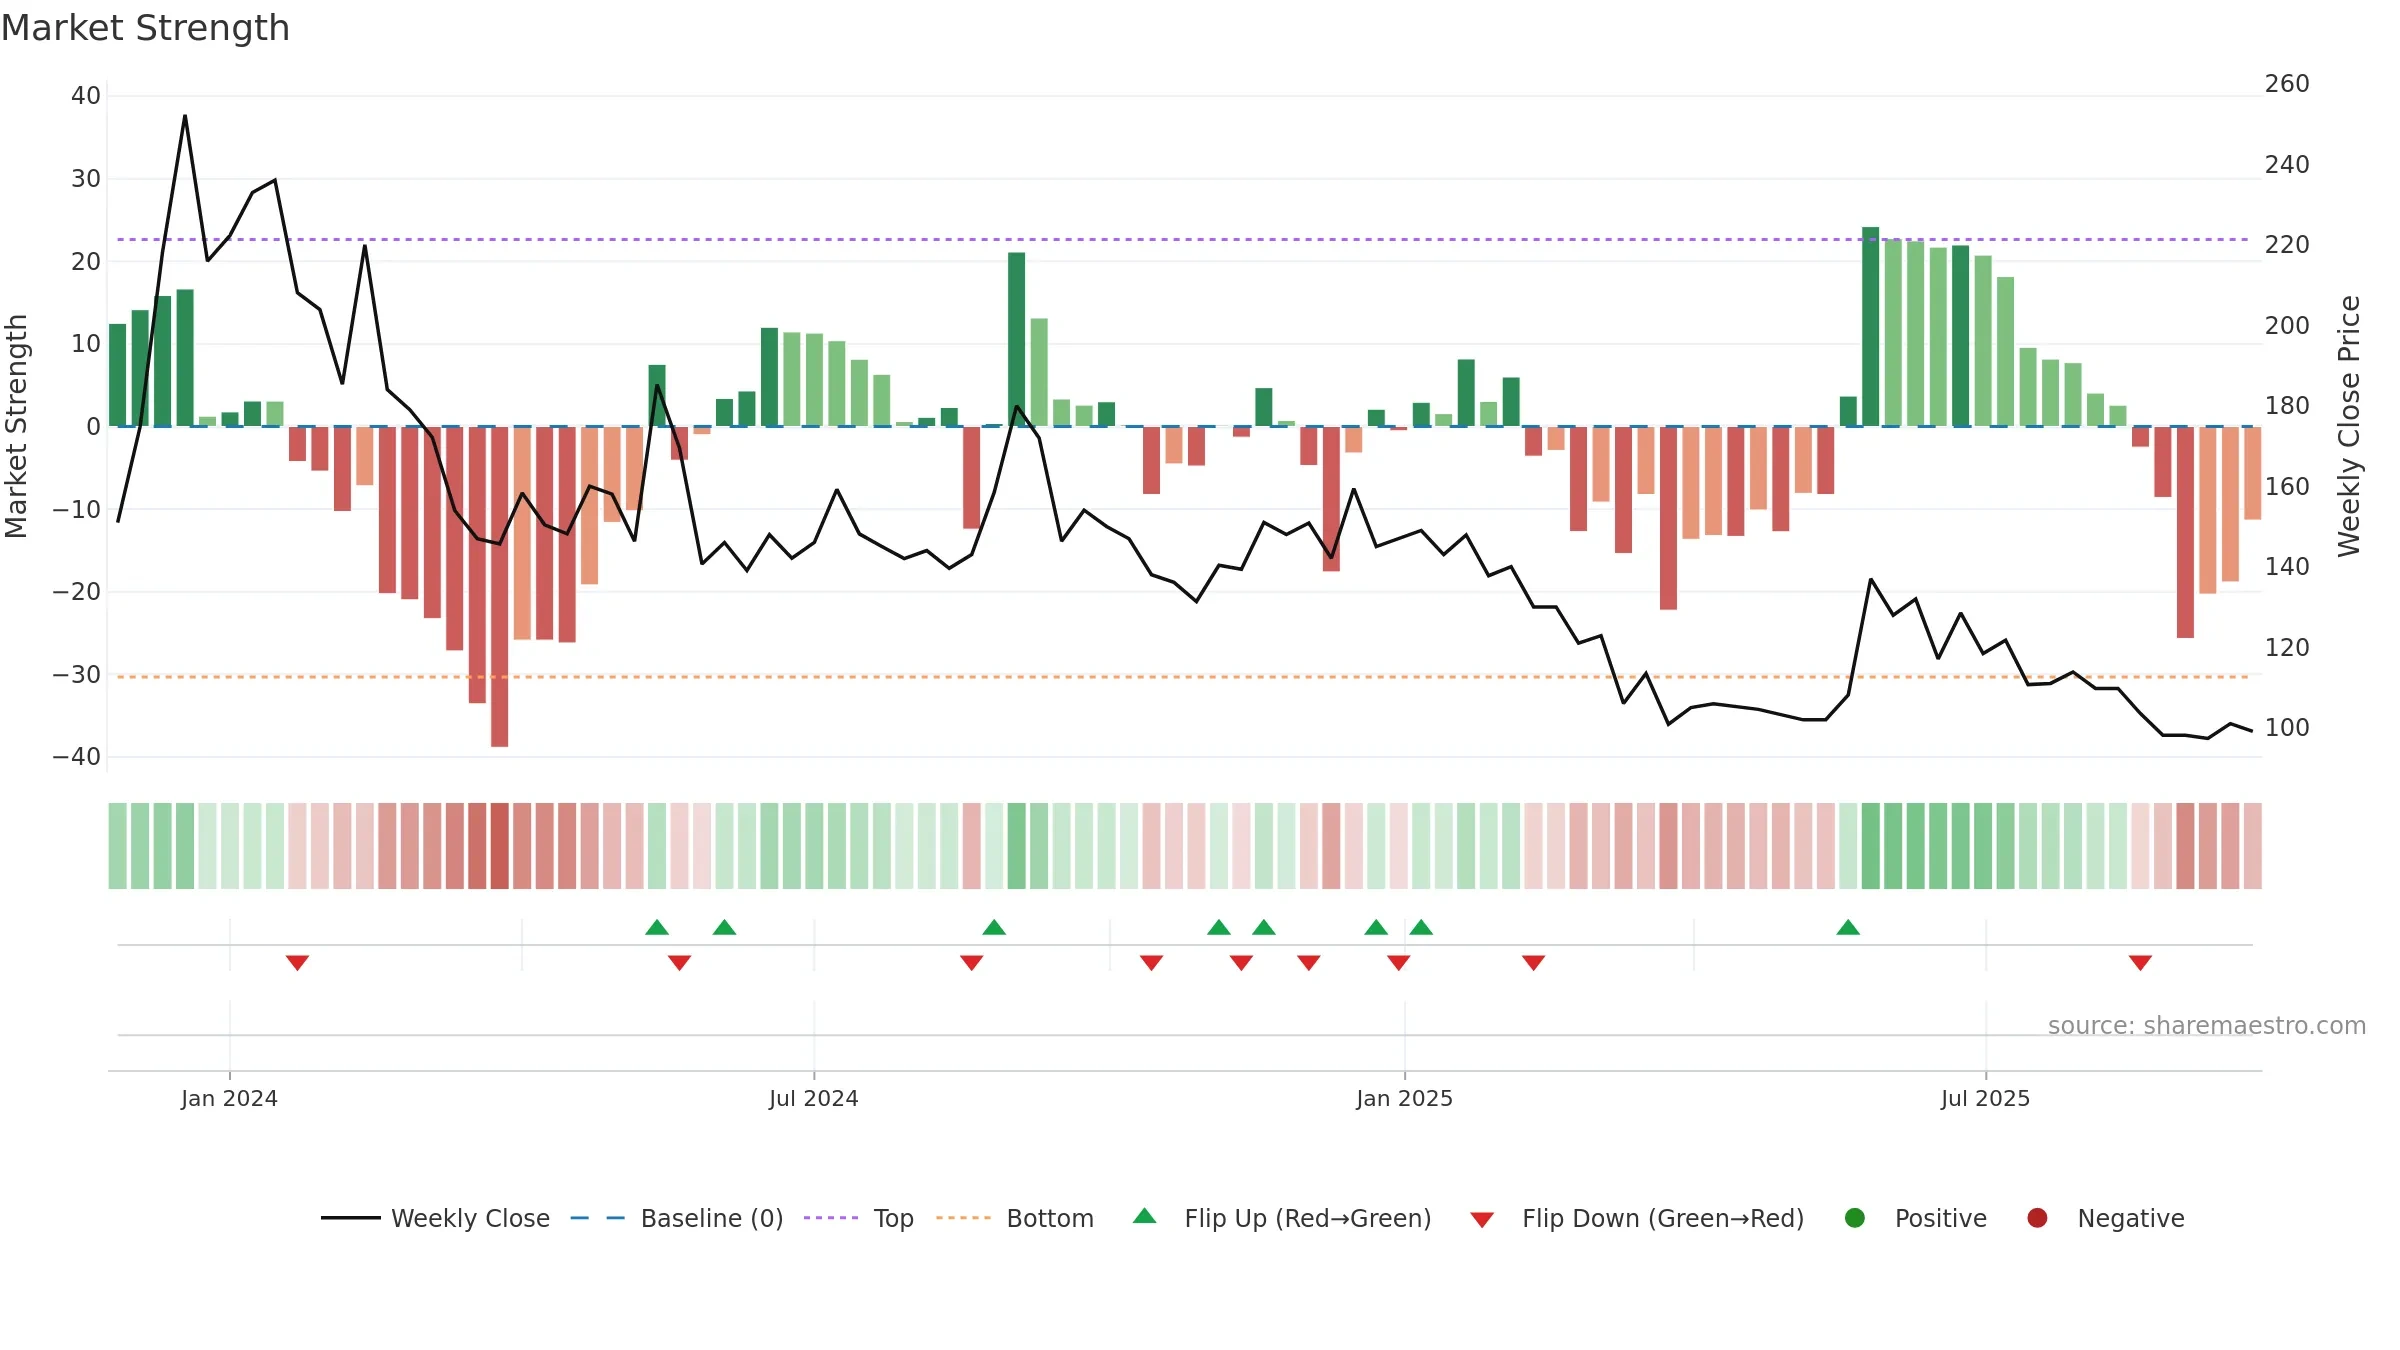Click the 40 left-axis tick label

tap(86, 96)
